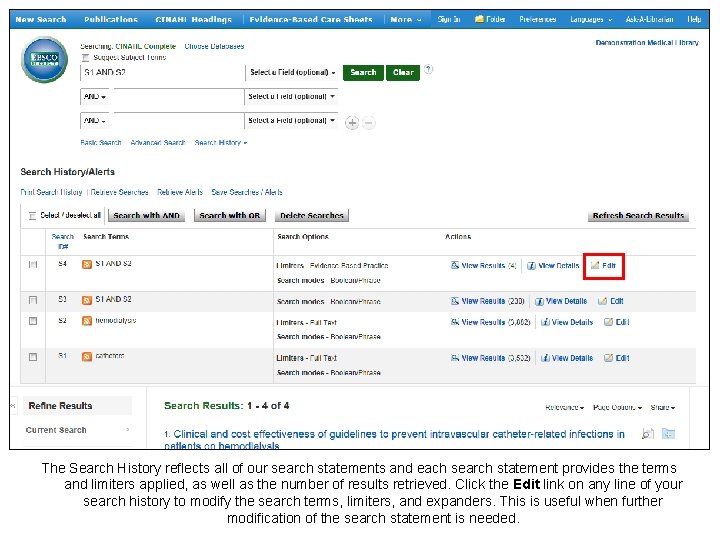
Task: Click Search with AND button
Action: click(146, 215)
